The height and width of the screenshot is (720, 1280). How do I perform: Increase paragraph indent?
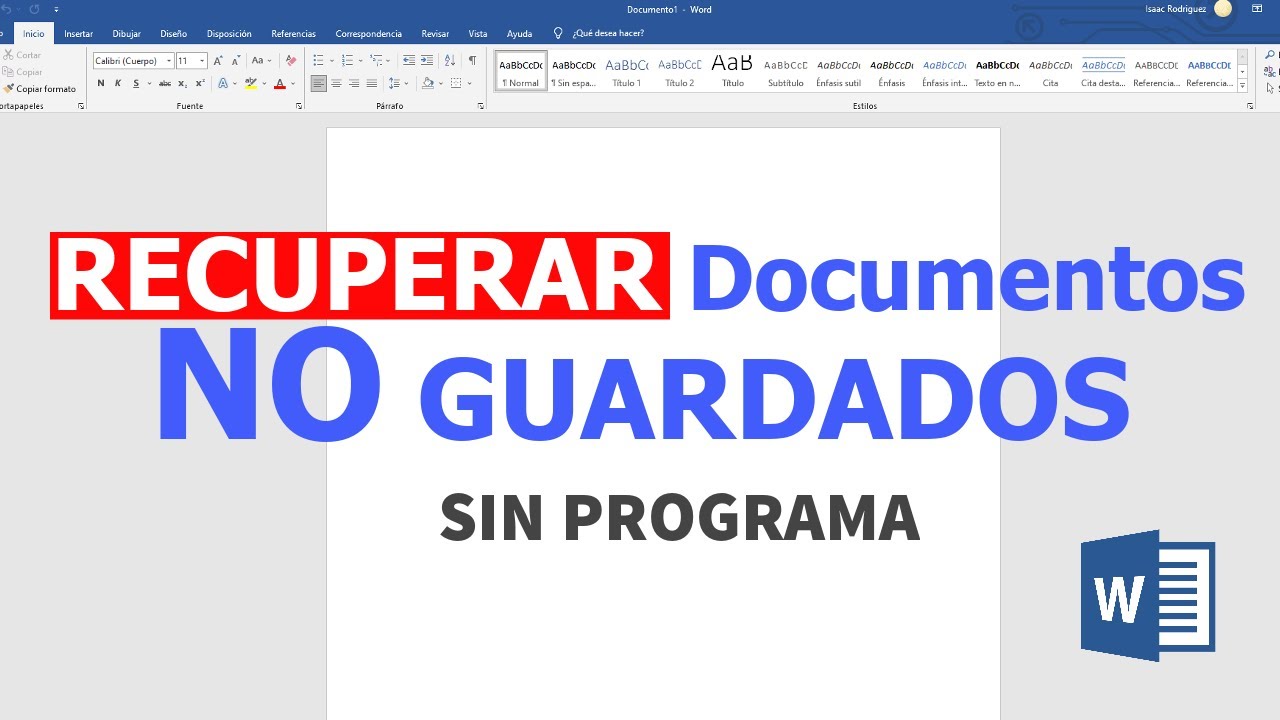pyautogui.click(x=425, y=61)
